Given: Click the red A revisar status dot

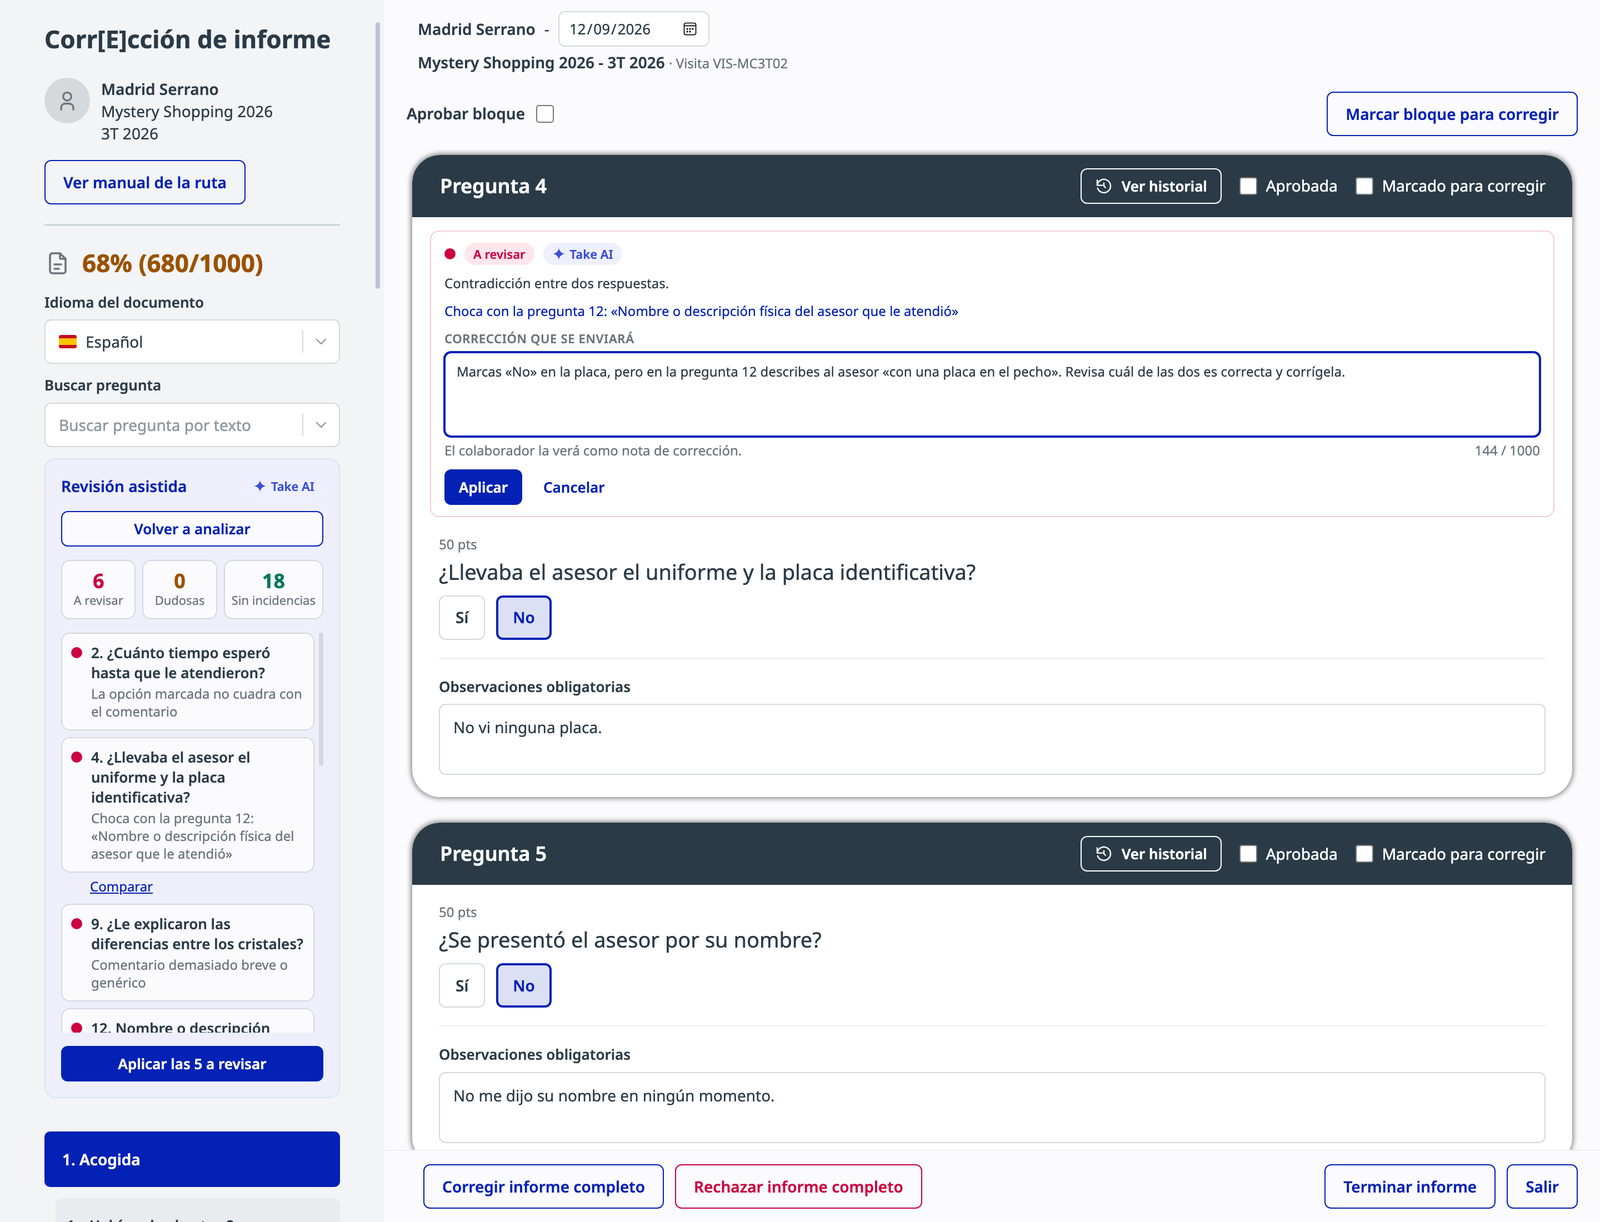Looking at the screenshot, I should [x=450, y=254].
